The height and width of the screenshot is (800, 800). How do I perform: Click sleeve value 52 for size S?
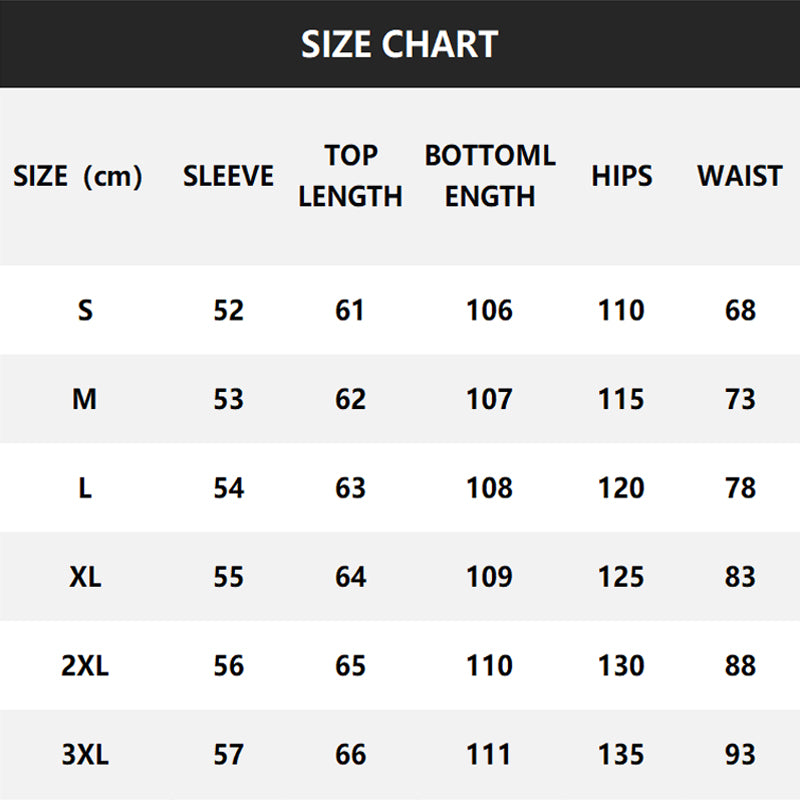tap(229, 310)
